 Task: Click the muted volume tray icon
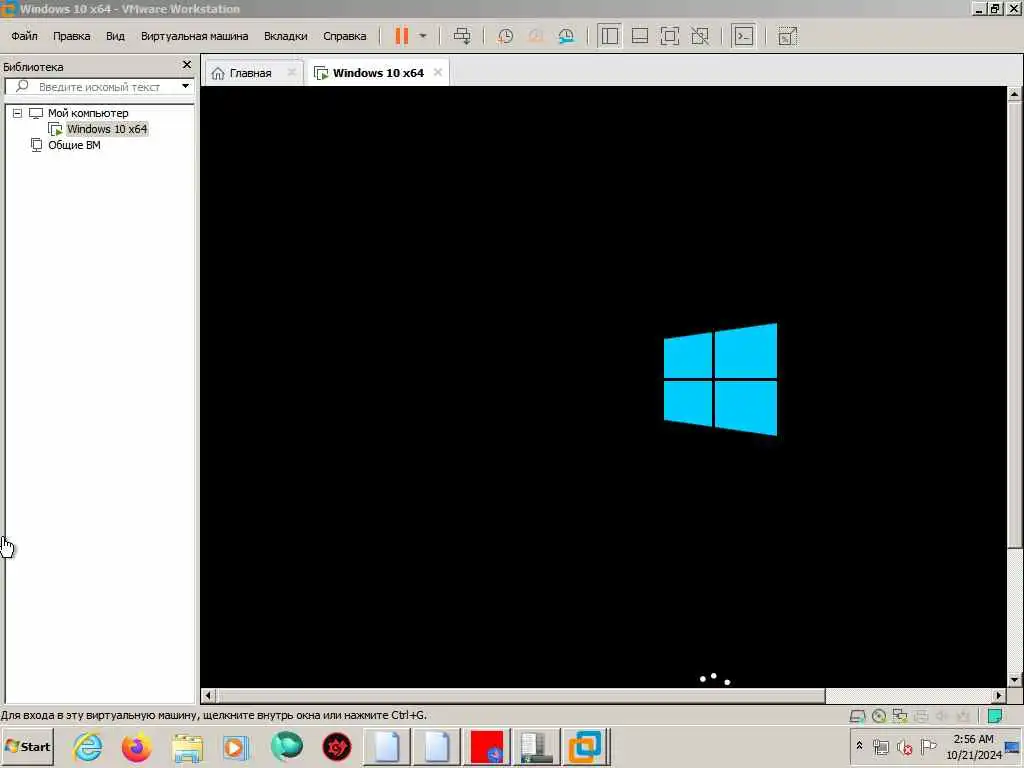coord(904,746)
